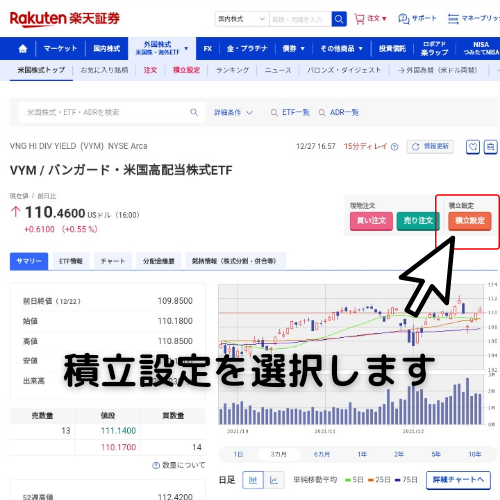Select the 銘柄情報（株式分割・併合等）tab
The width and height of the screenshot is (500, 500).
coord(235,261)
